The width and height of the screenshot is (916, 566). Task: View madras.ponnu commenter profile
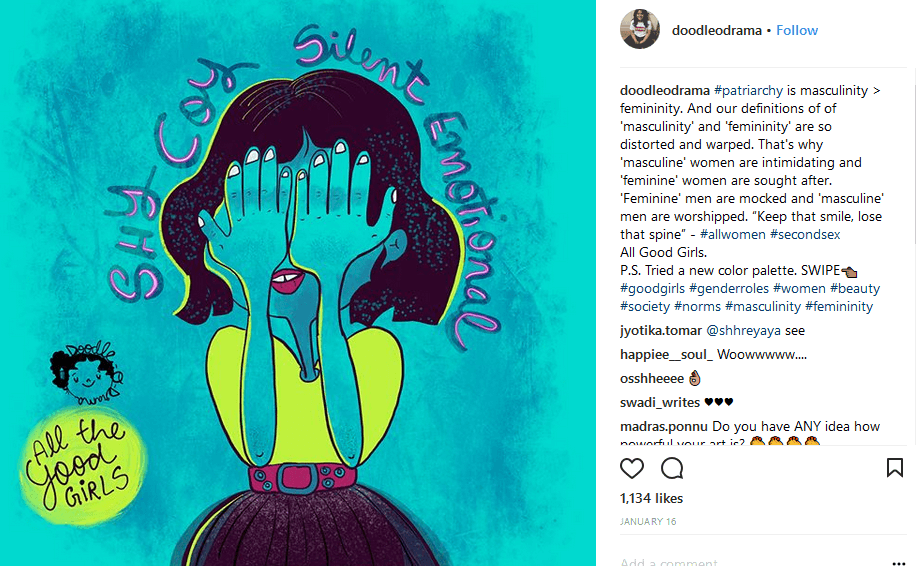coord(664,426)
